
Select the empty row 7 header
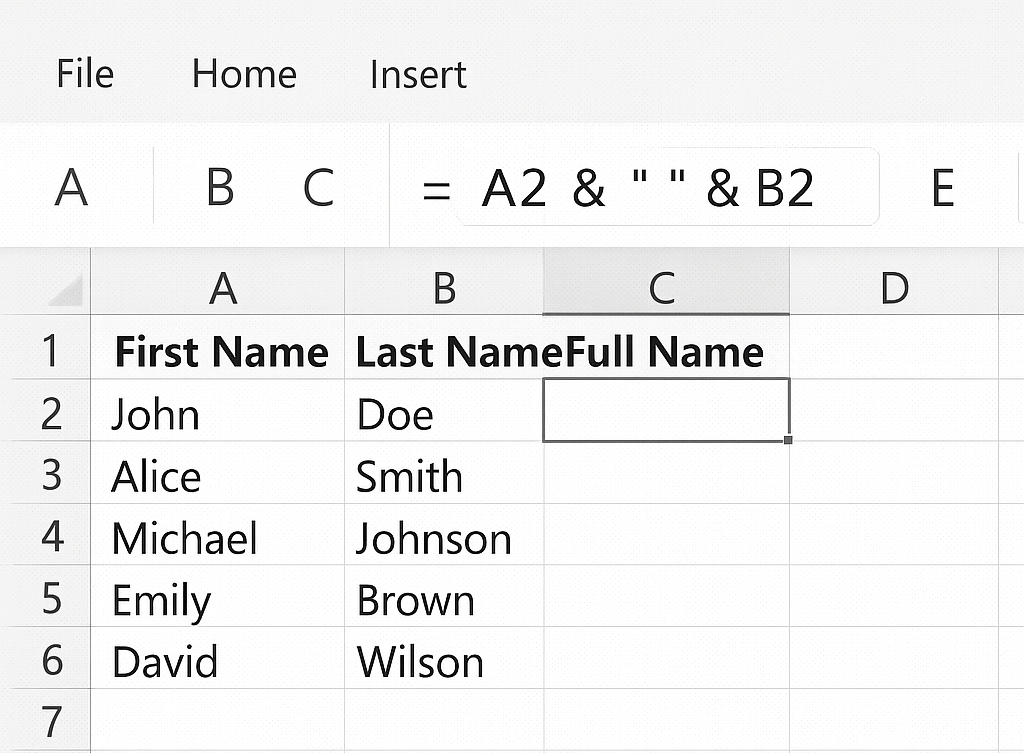pos(51,722)
